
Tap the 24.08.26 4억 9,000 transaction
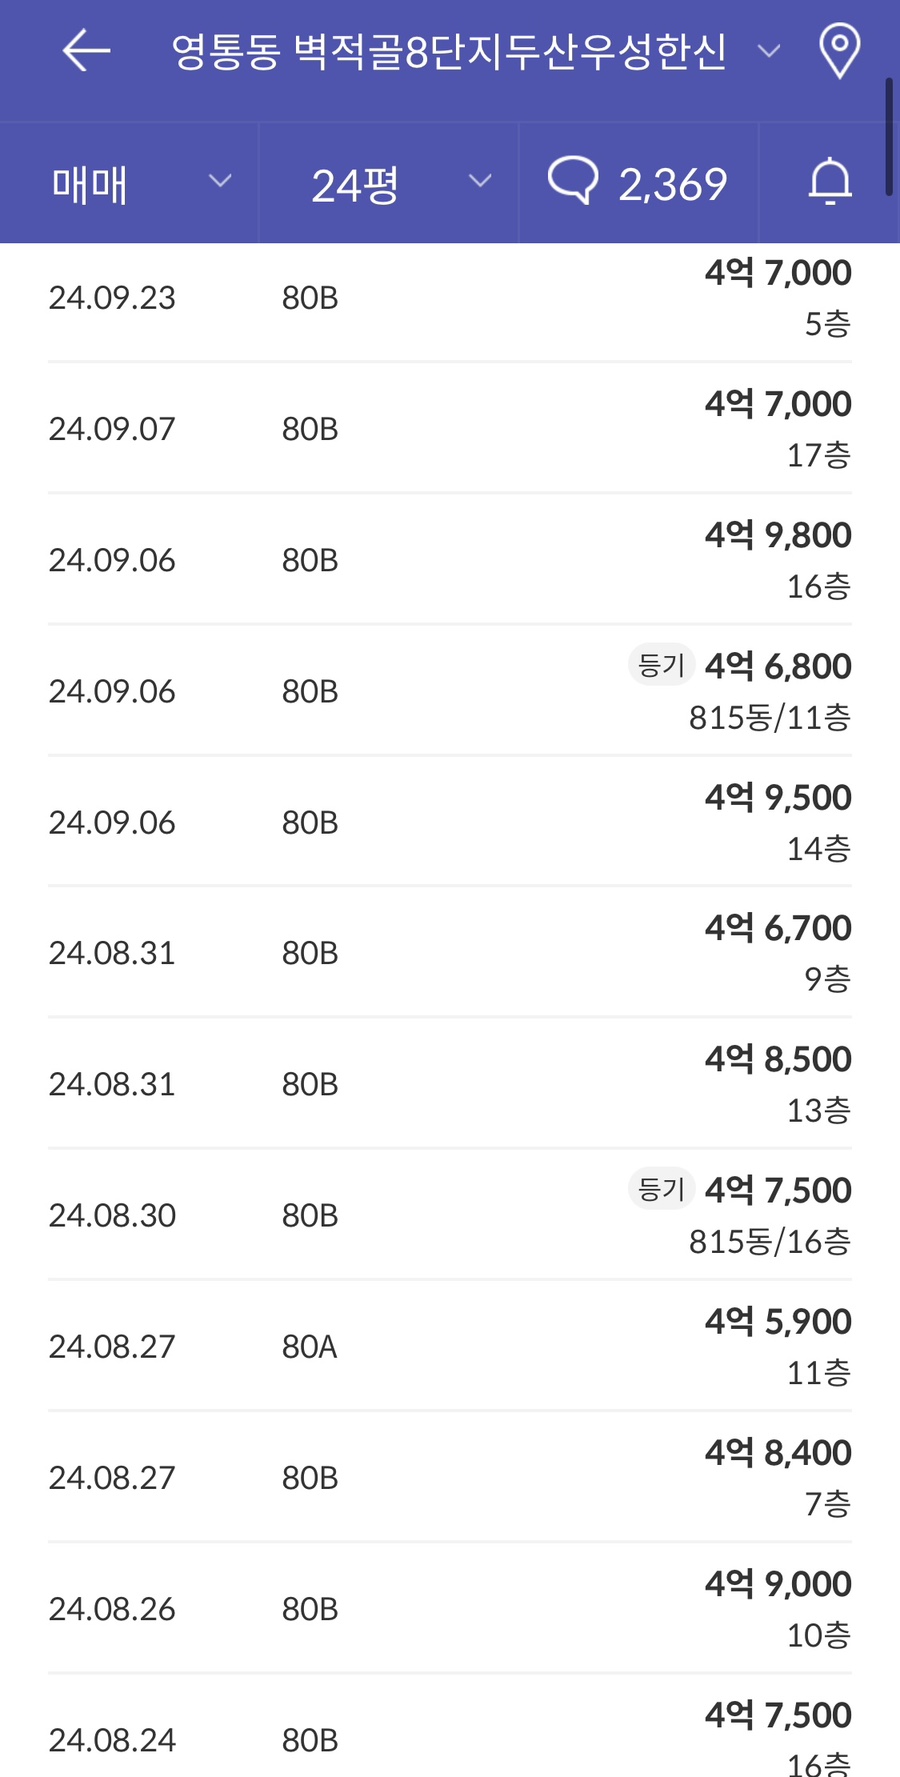point(450,1608)
